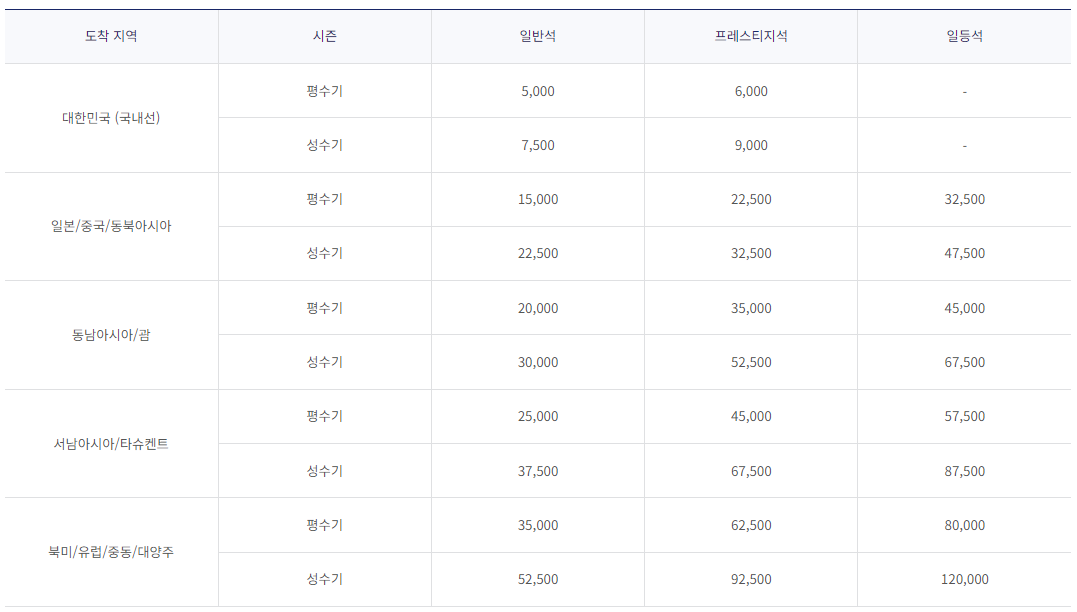Click the 30,000 mileage value
Image resolution: width=1077 pixels, height=612 pixels.
[538, 363]
